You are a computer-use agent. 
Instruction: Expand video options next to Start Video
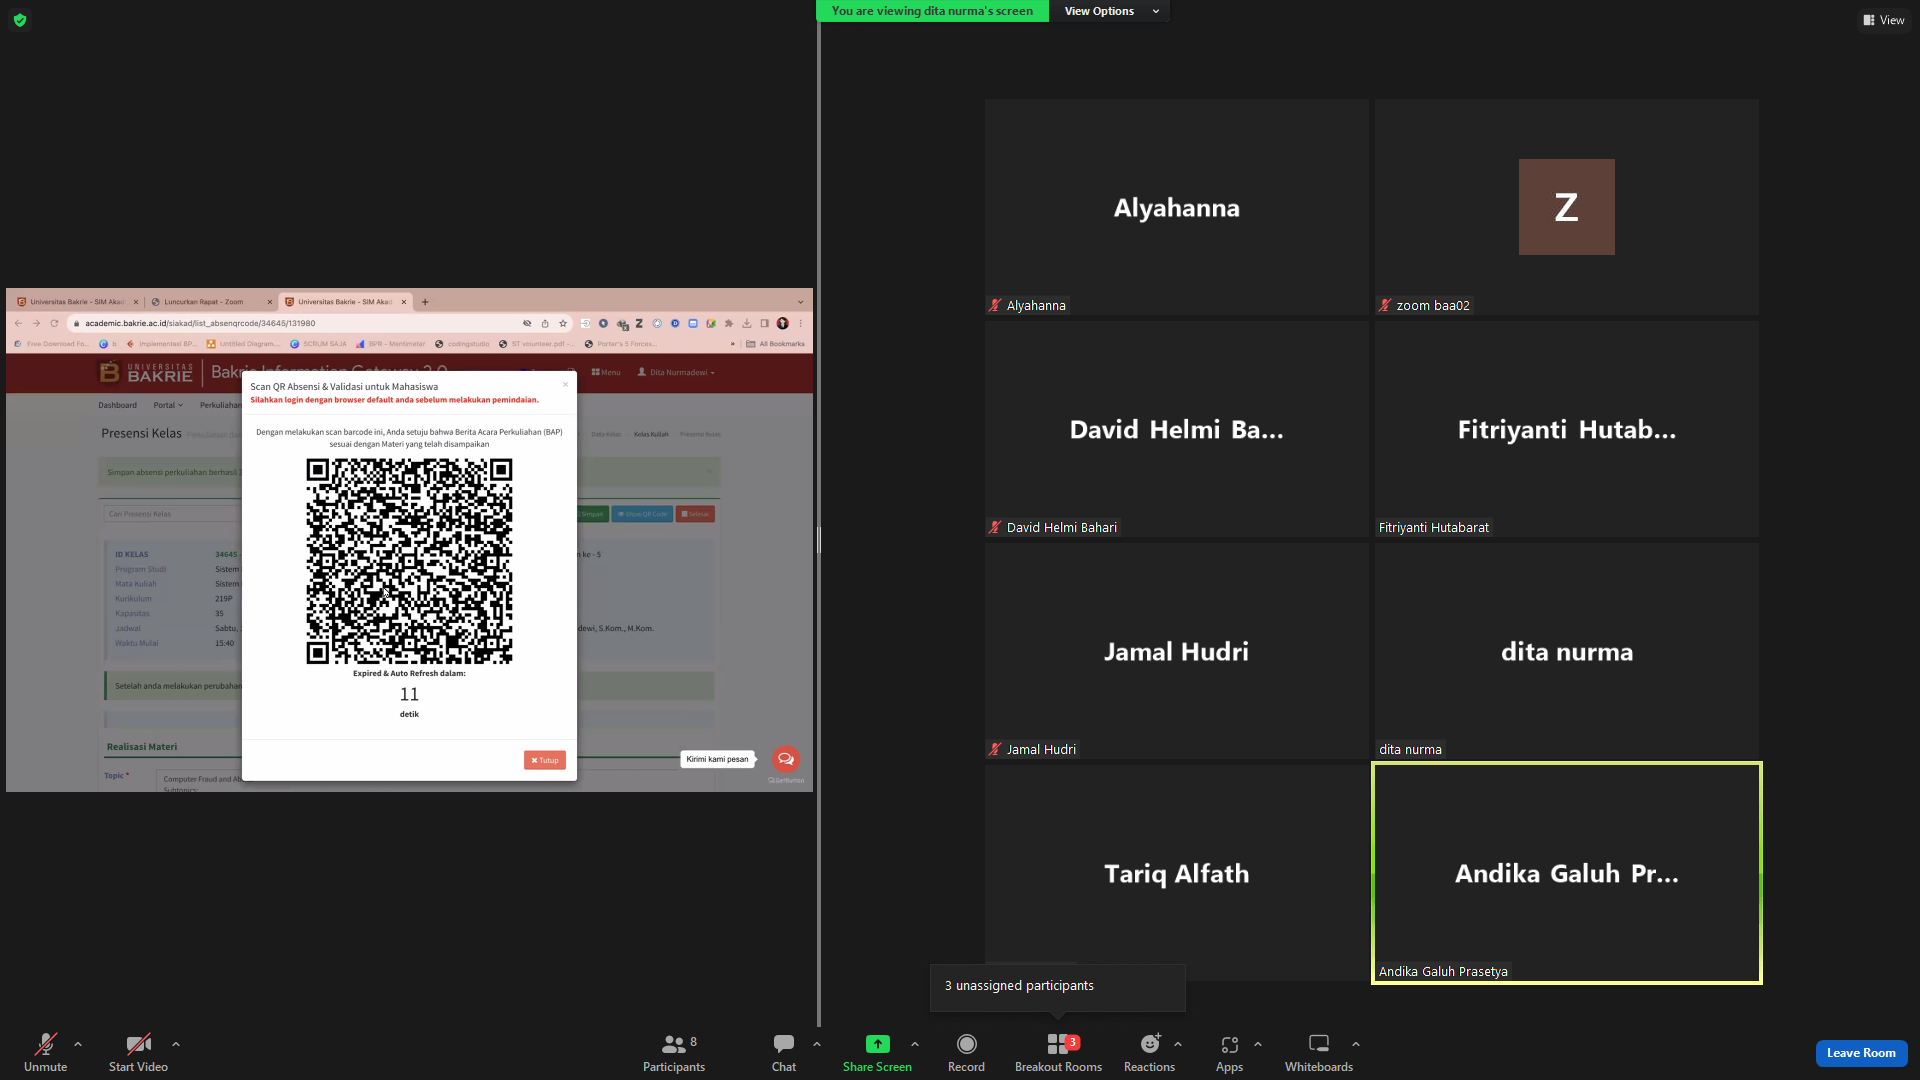click(x=176, y=1044)
